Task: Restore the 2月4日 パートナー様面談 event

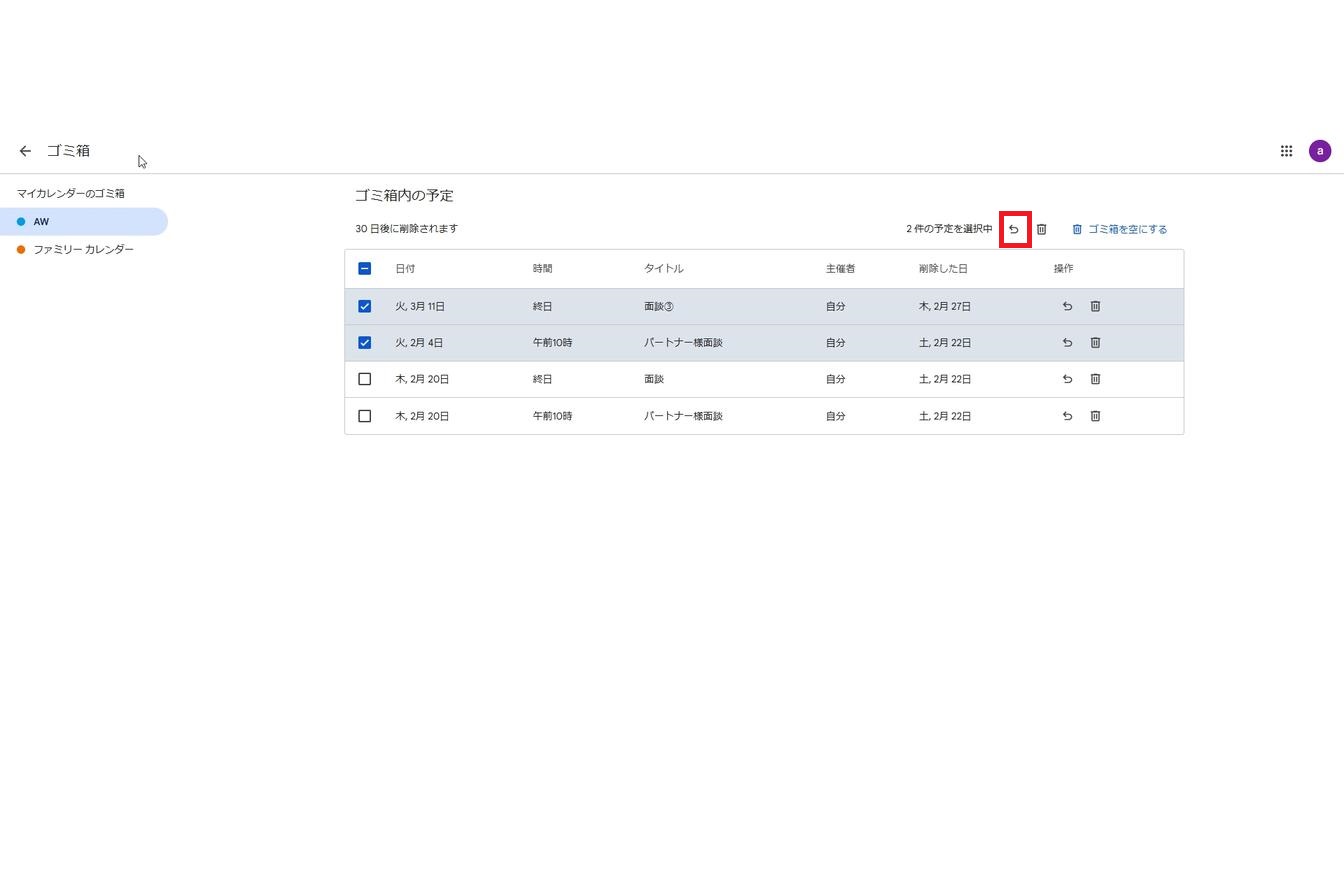Action: coord(1067,343)
